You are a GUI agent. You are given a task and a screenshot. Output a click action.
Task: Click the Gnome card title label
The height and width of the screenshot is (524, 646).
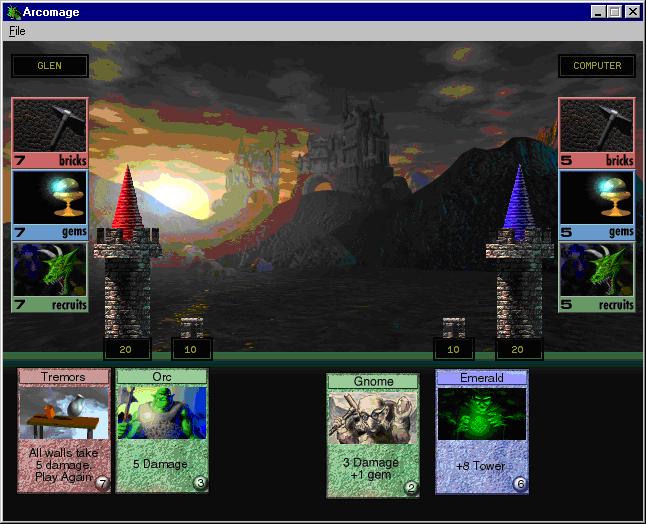tap(373, 381)
